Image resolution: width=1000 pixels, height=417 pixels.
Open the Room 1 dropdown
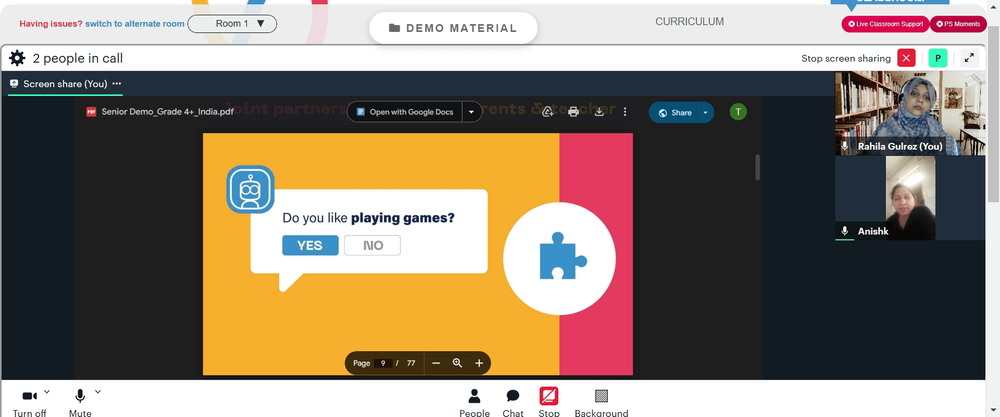pos(232,24)
